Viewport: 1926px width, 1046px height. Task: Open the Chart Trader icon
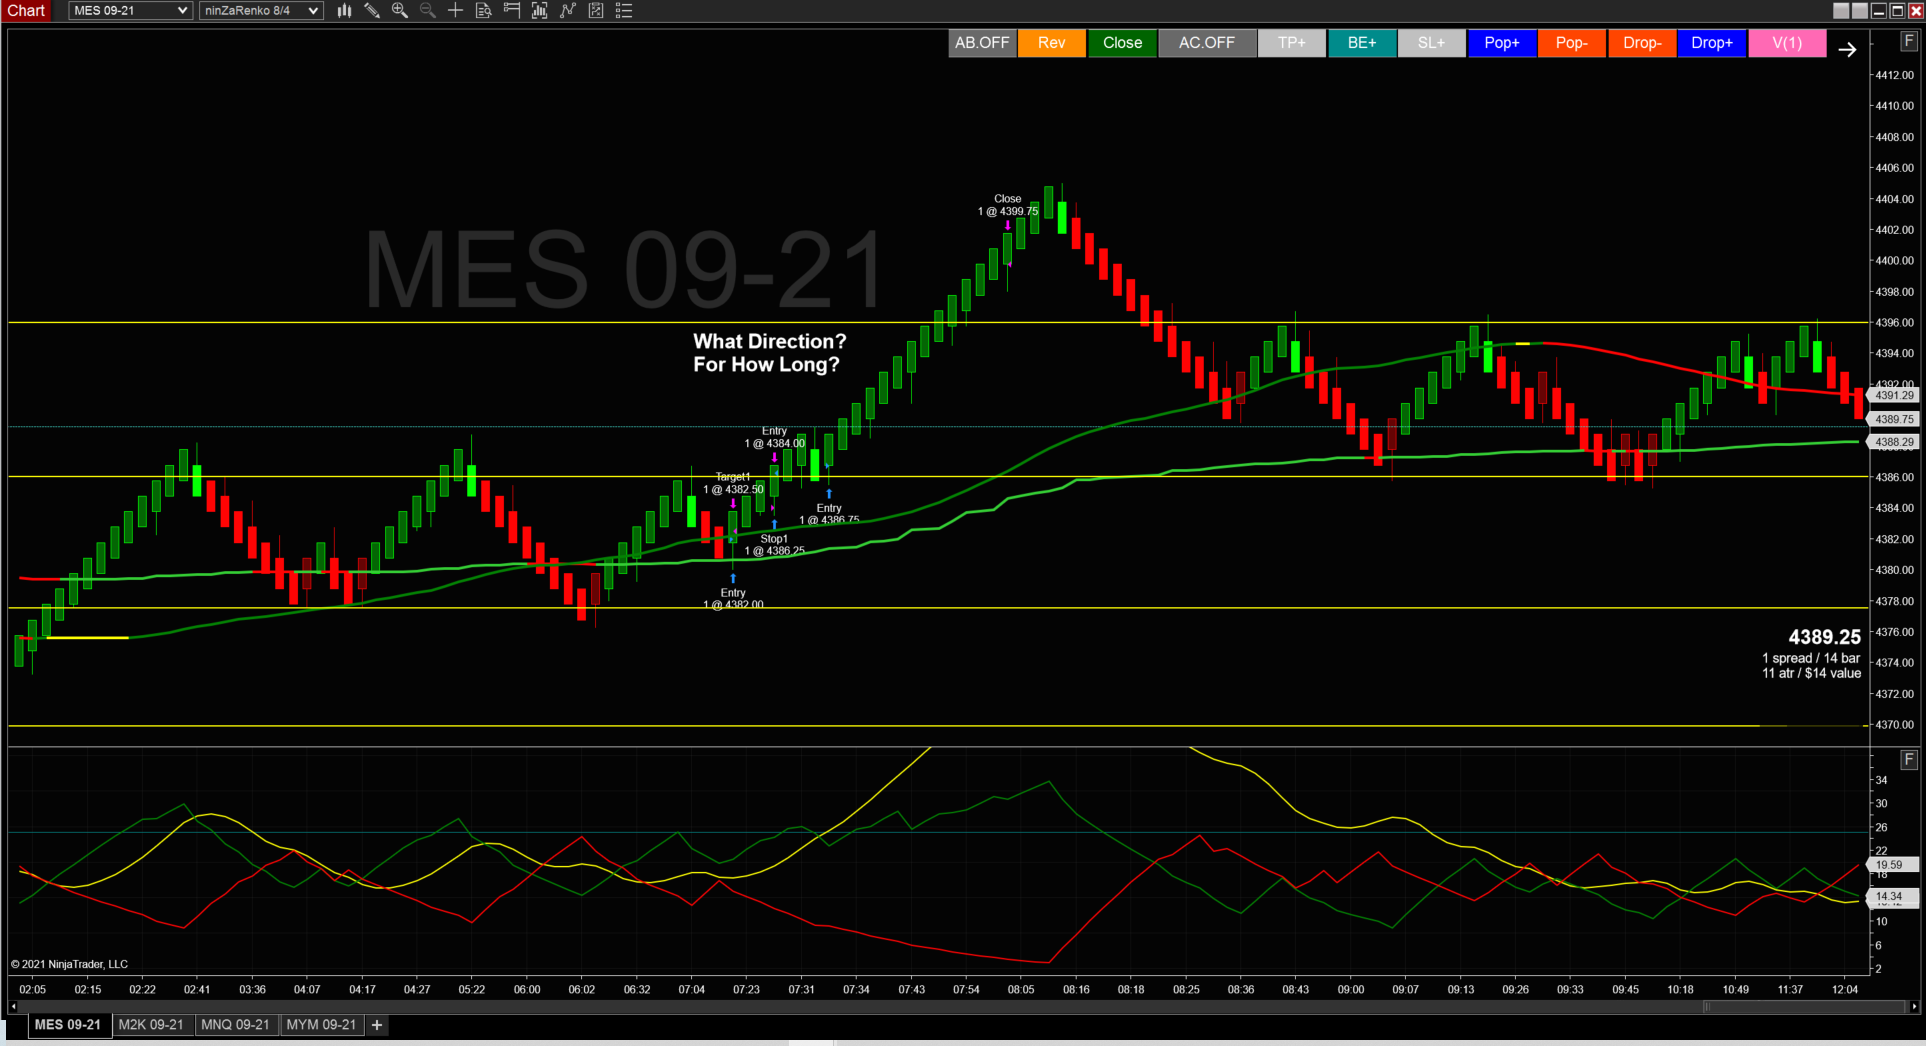(512, 10)
